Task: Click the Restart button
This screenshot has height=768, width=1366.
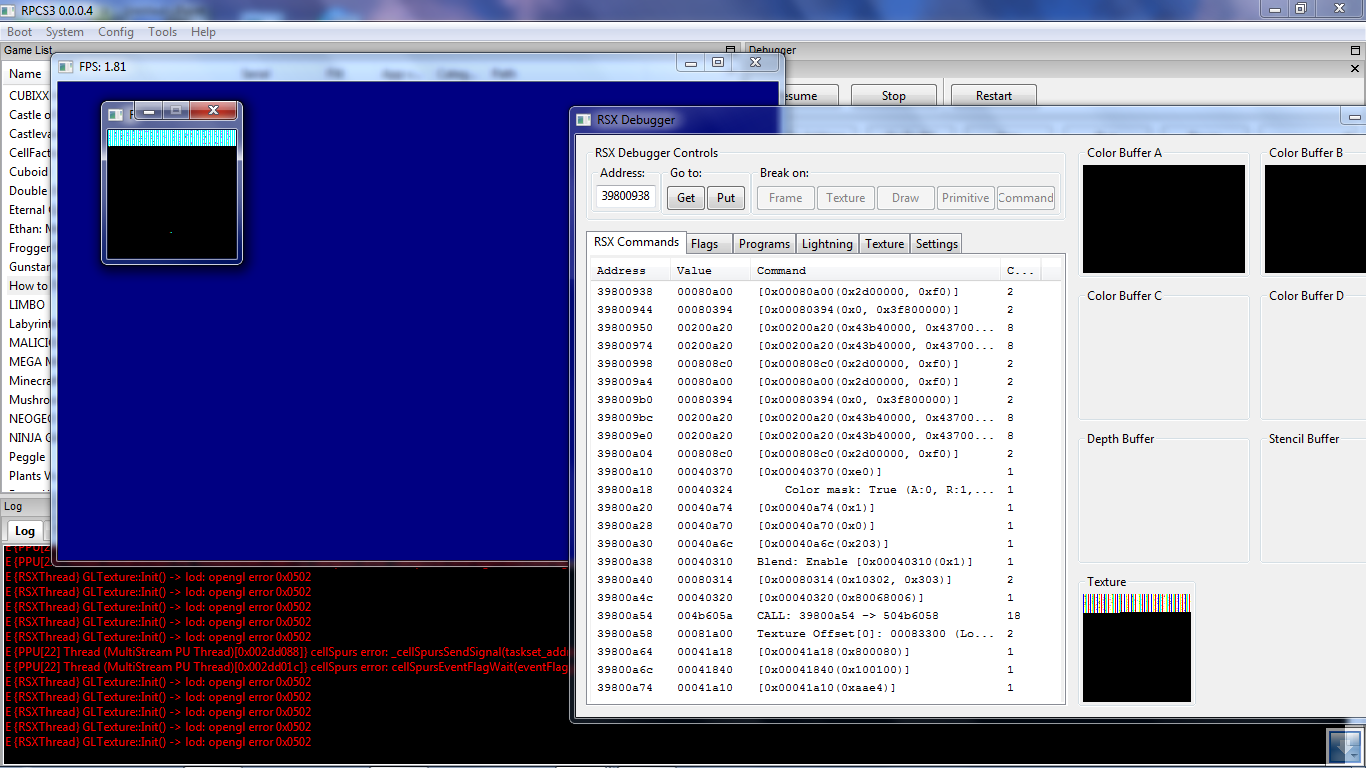Action: (x=993, y=96)
